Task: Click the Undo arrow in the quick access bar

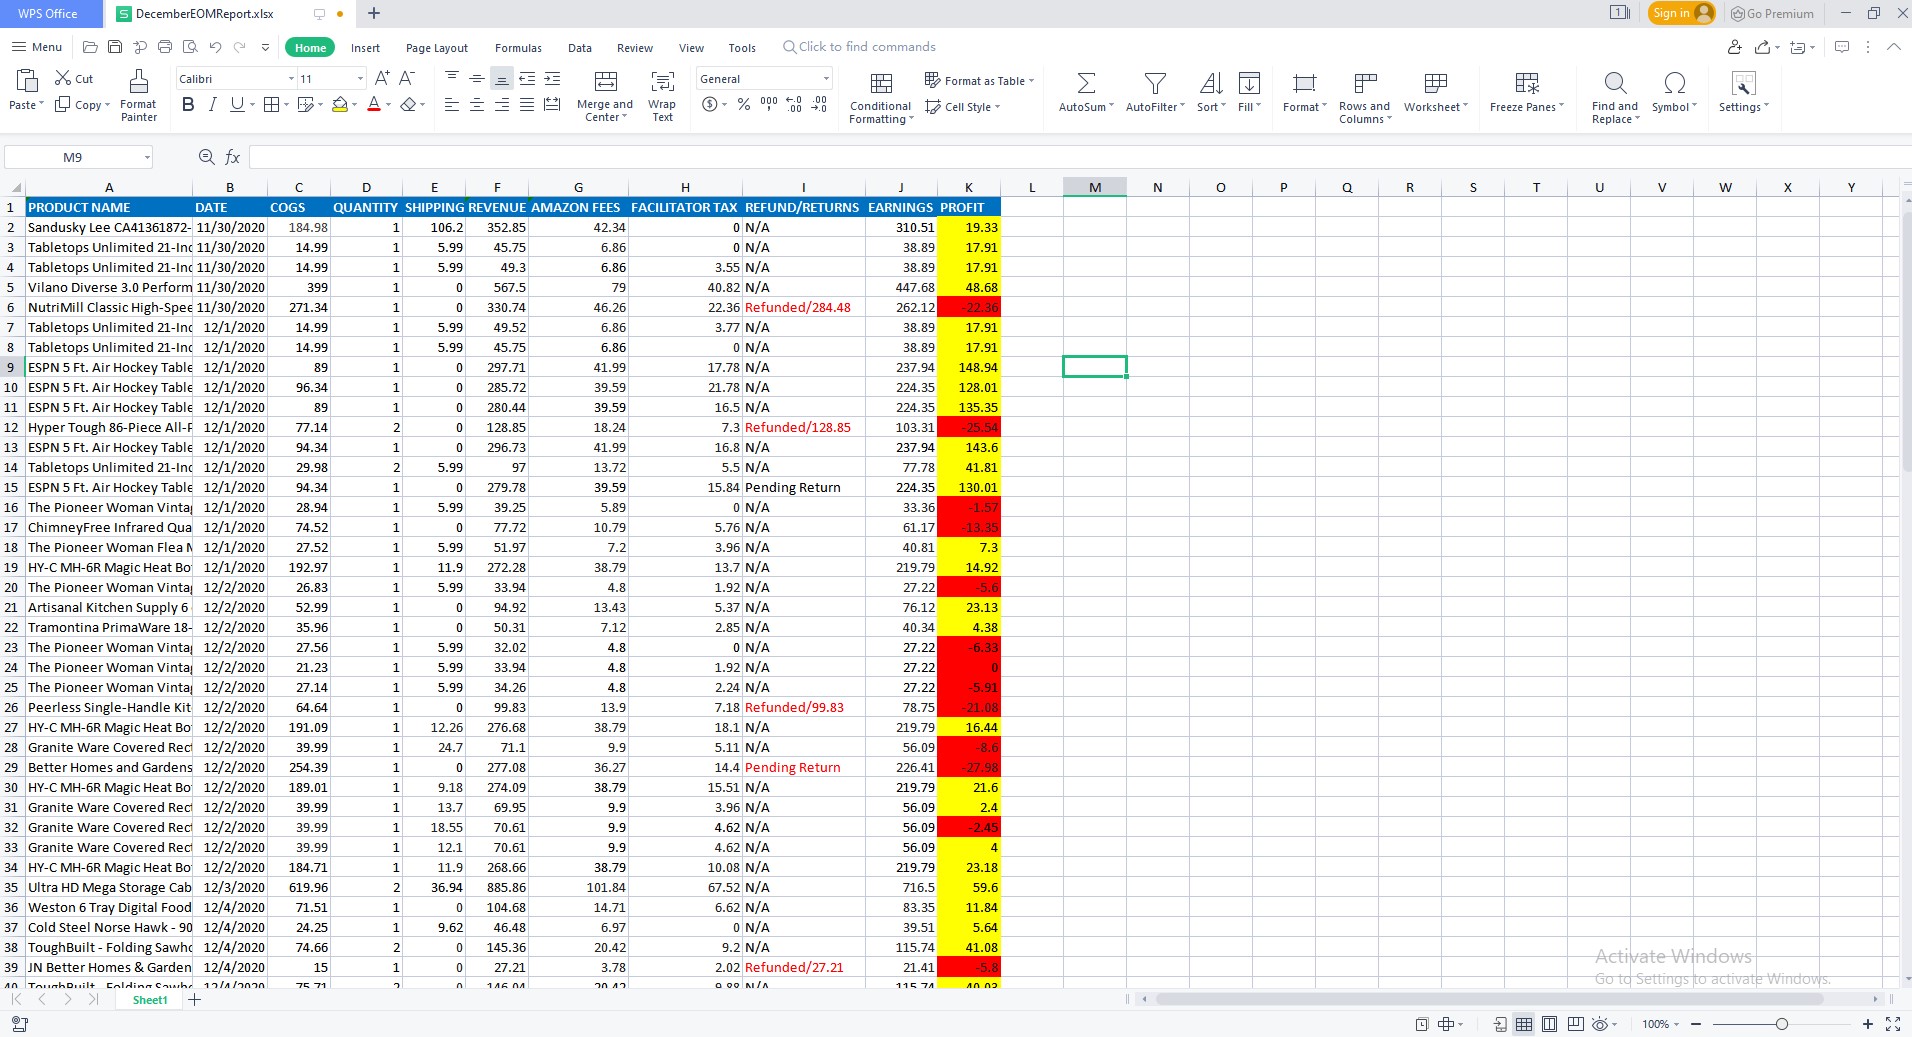Action: point(215,47)
